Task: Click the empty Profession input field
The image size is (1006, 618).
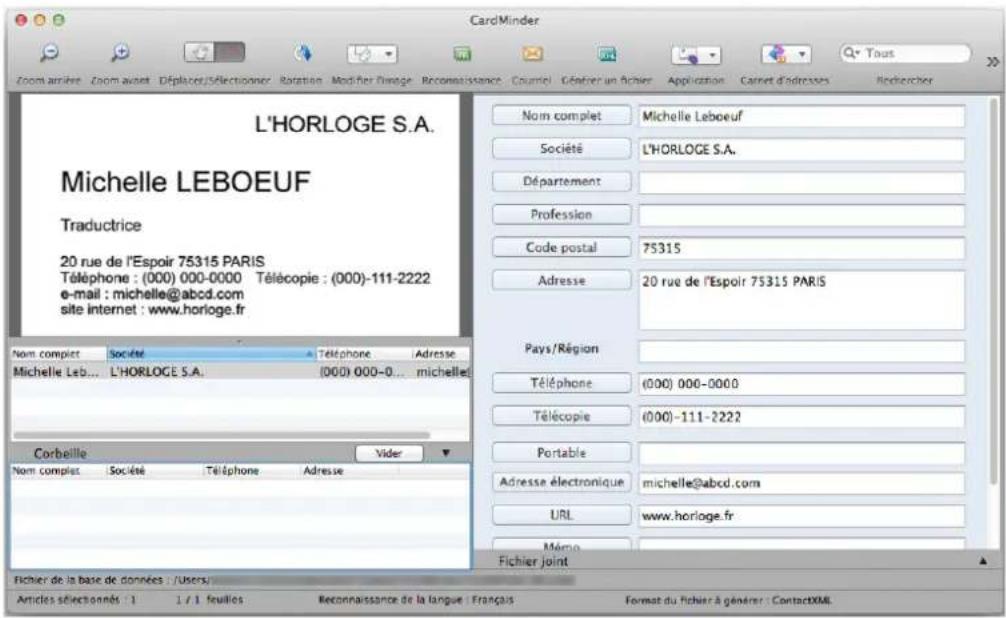Action: (x=801, y=215)
